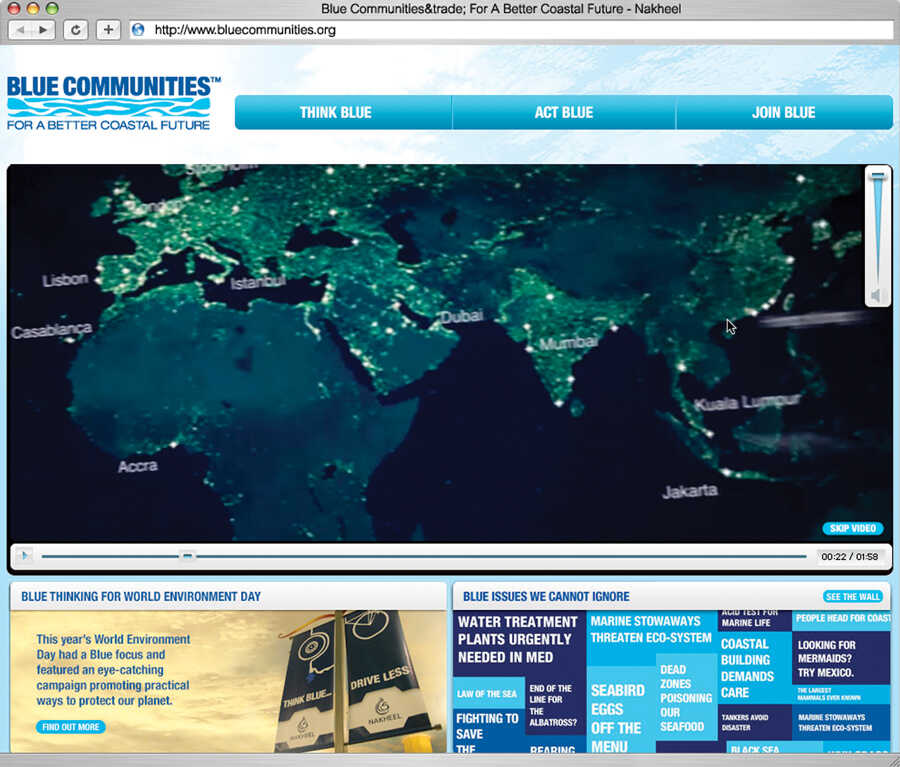Open The Largest Mammals Ever Known tile
This screenshot has height=767, width=900.
841,694
